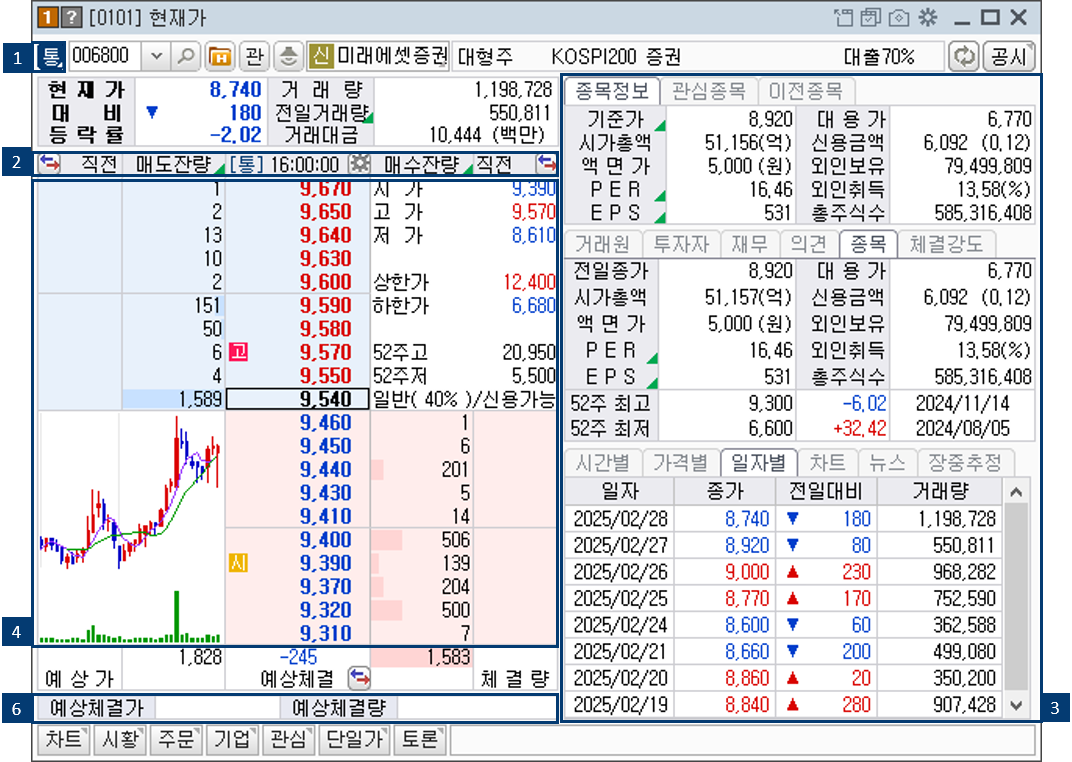
Task: Select the 투자자 tab
Action: (680, 243)
